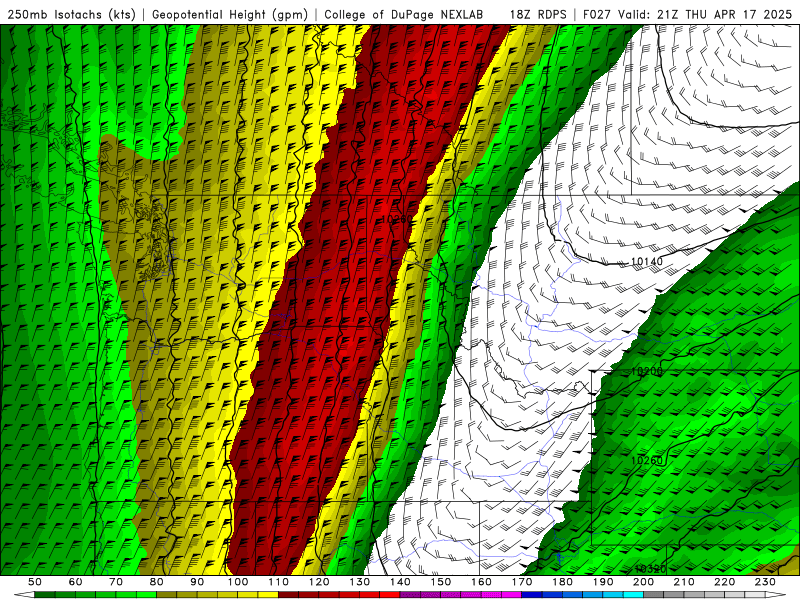Click the 130 value on the color scale
This screenshot has height=600, width=800.
360,582
